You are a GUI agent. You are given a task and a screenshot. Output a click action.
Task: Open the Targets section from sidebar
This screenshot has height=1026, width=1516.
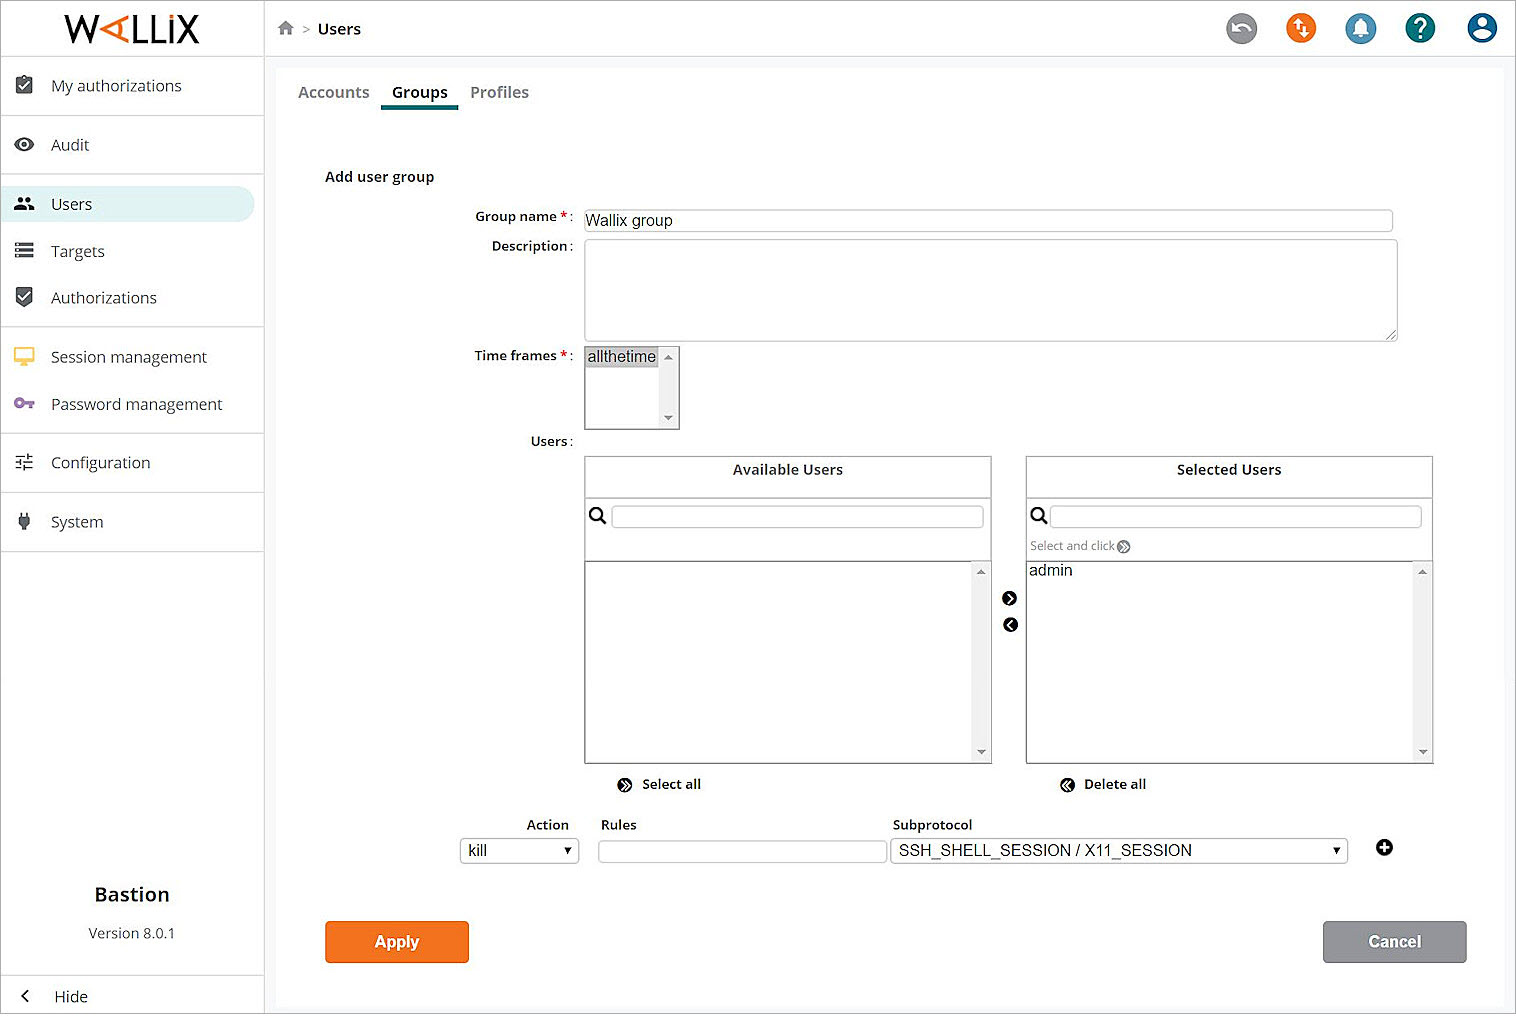pyautogui.click(x=77, y=251)
